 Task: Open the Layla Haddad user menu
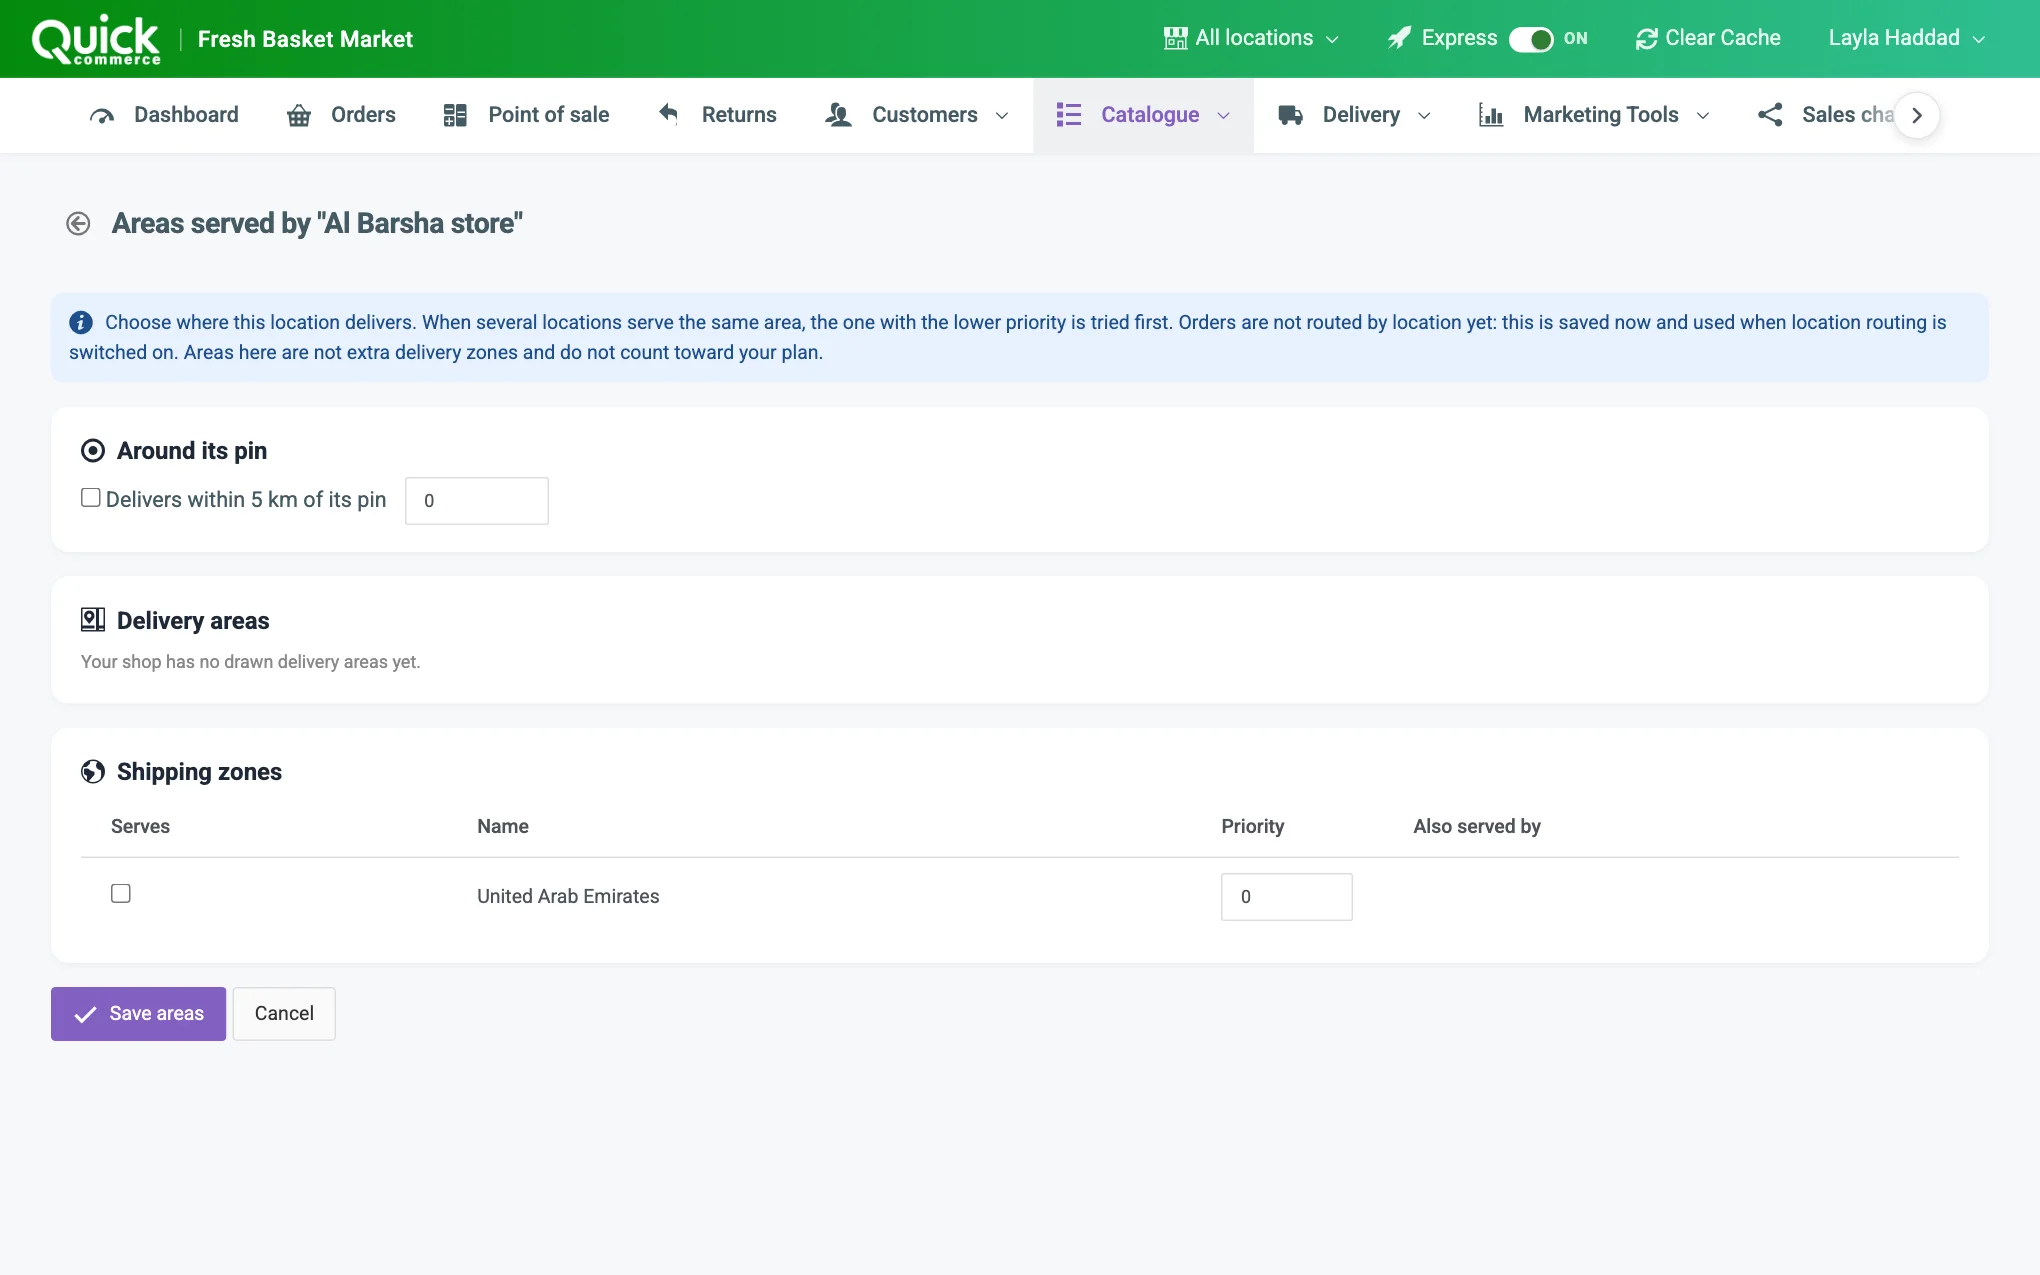(x=1906, y=38)
